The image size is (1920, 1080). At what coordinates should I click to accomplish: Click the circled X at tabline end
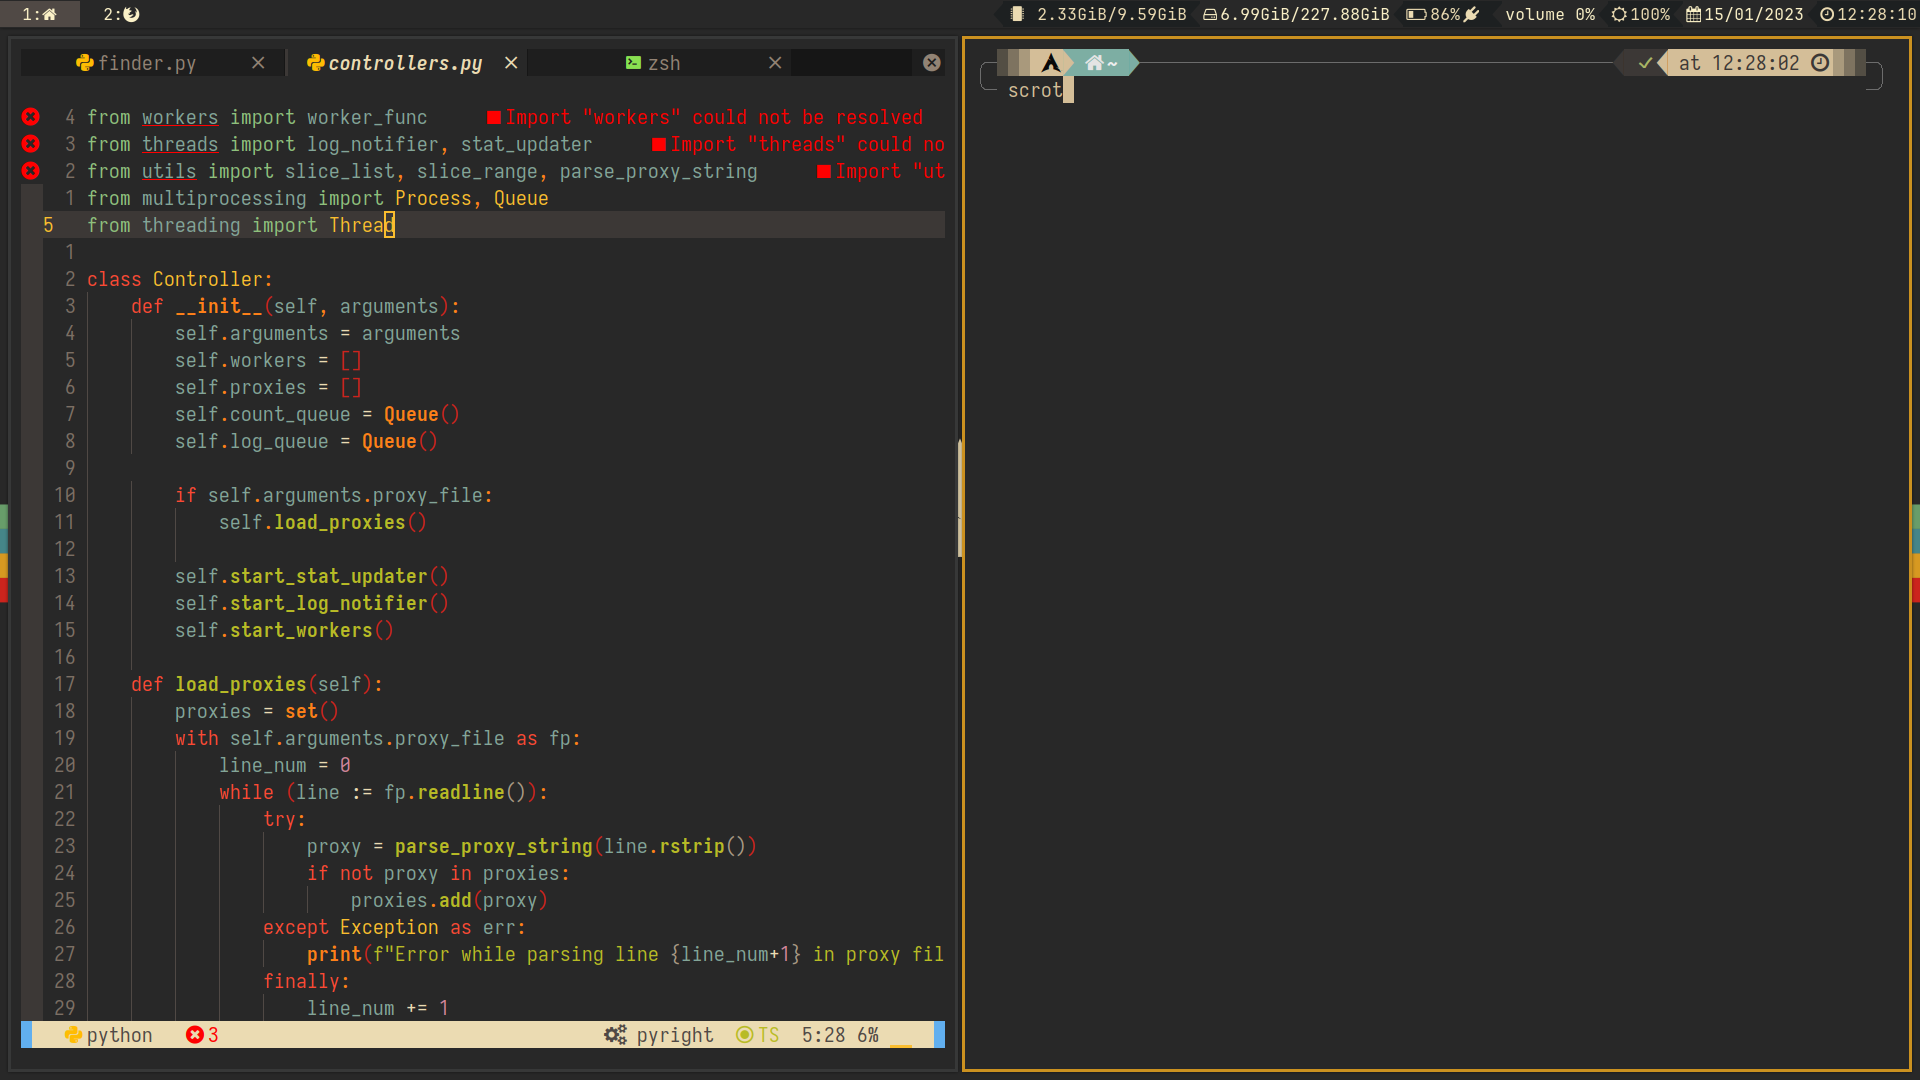[x=932, y=63]
